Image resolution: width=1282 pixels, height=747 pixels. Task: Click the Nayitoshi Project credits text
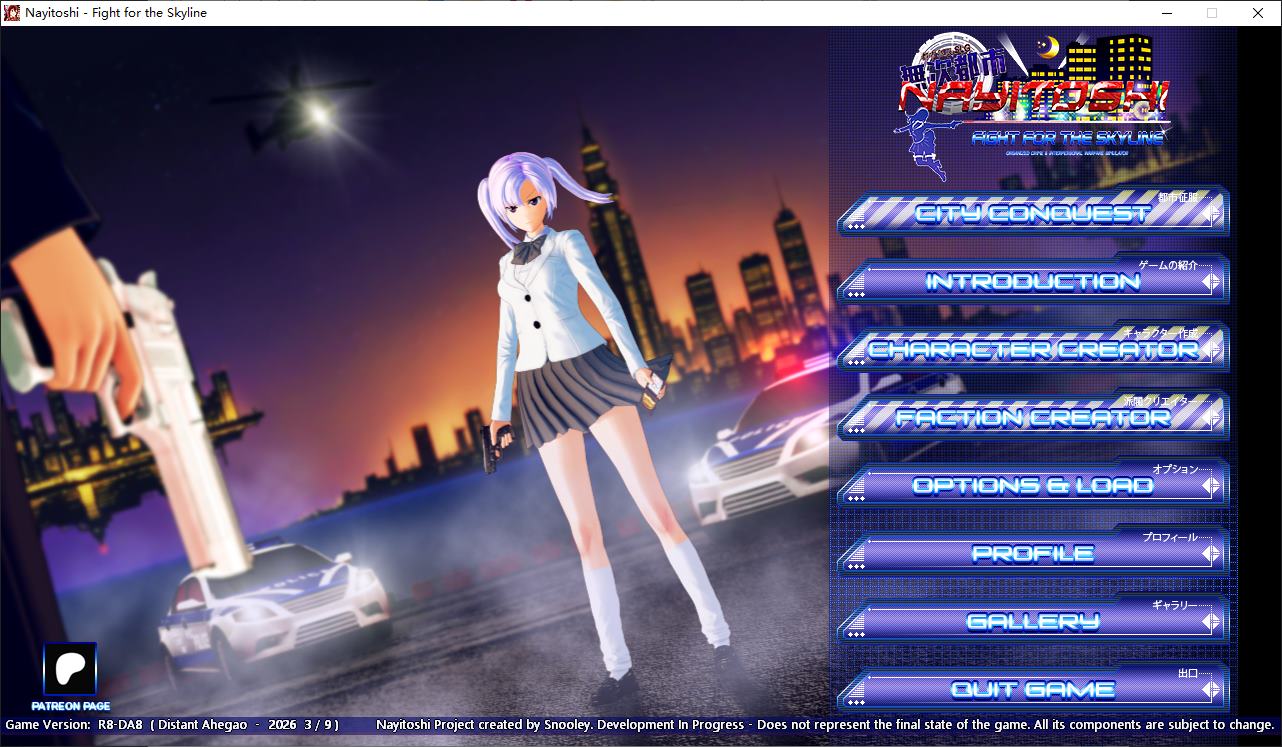tap(824, 725)
